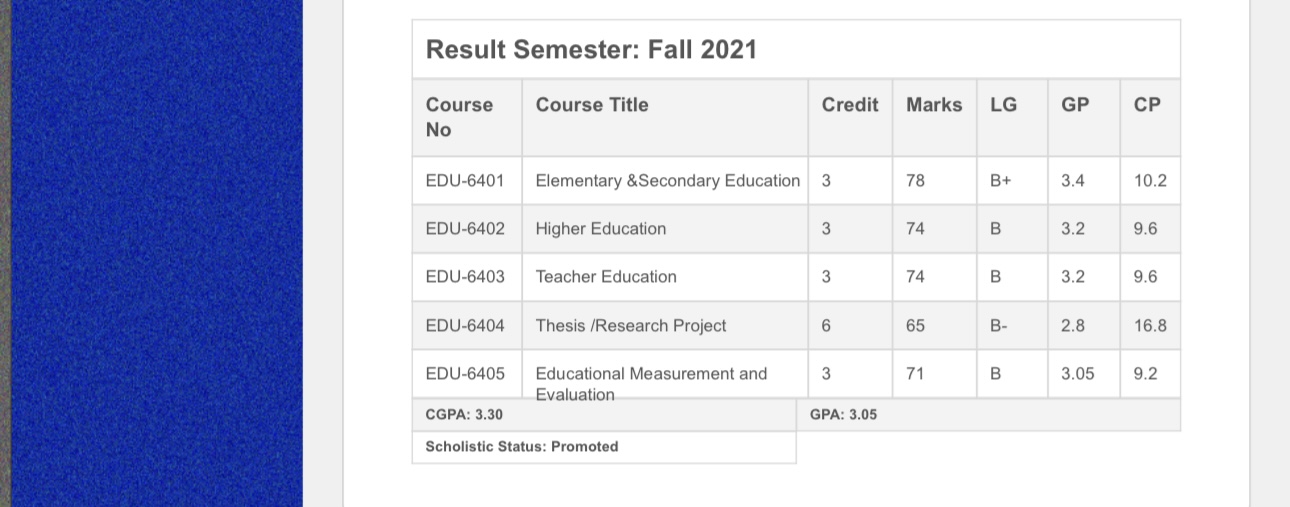Select the EDU-6405 course number
The height and width of the screenshot is (507, 1290).
click(465, 373)
